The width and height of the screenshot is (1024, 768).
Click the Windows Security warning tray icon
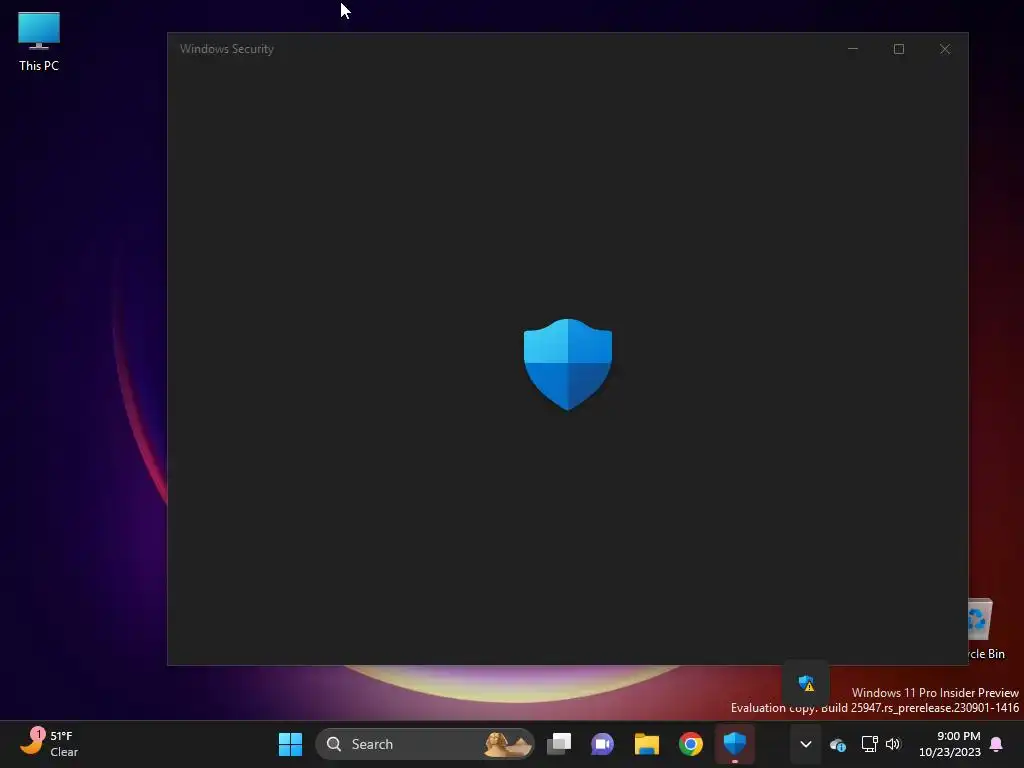806,684
